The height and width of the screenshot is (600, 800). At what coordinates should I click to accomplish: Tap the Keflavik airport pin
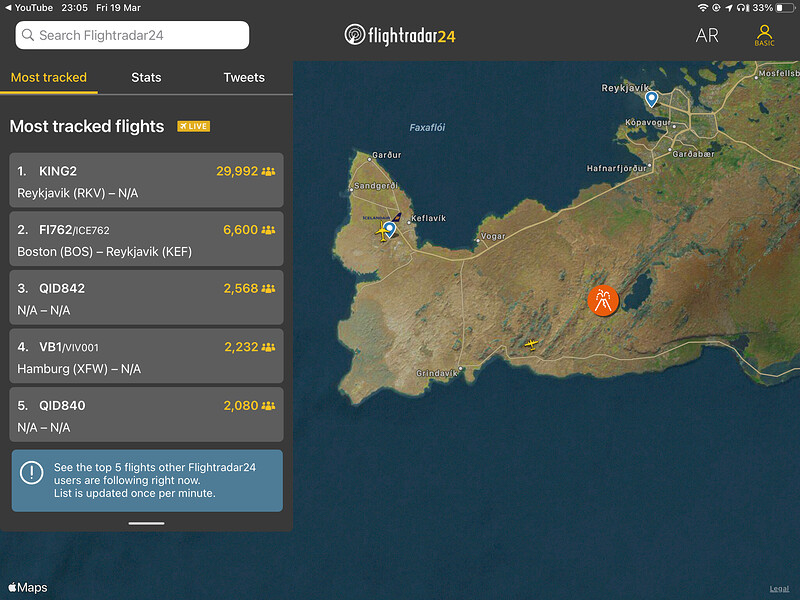coord(390,230)
